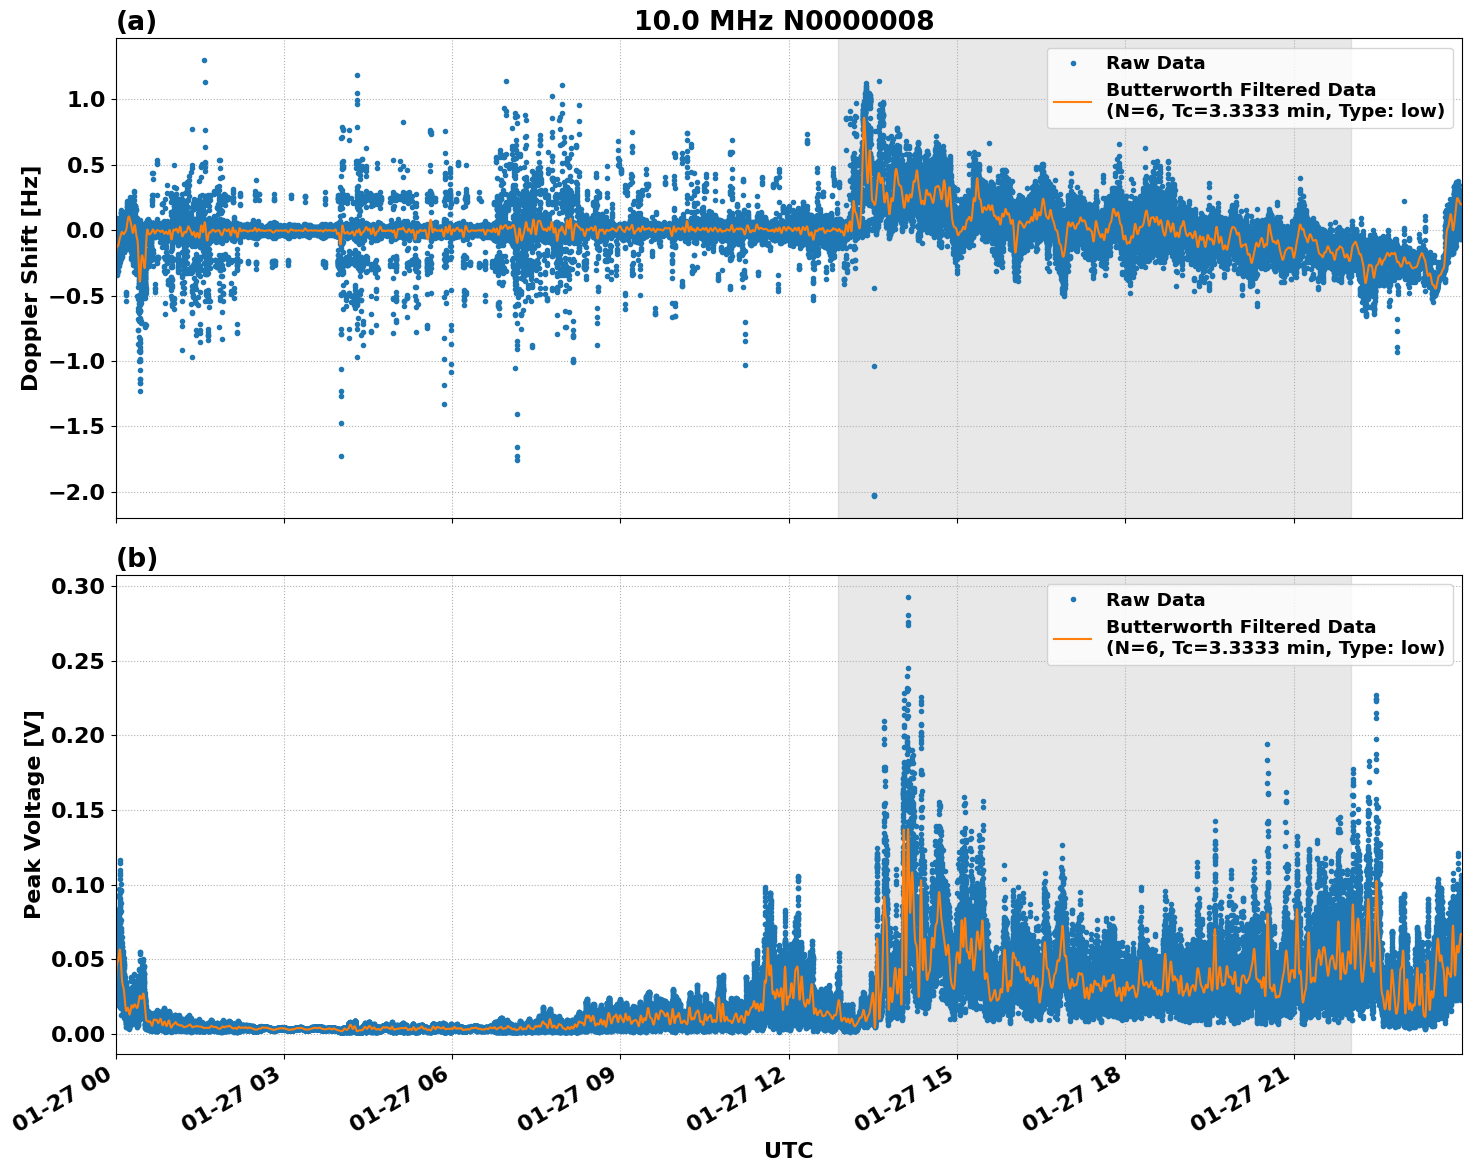Click "Butterworth Filtered Data" legend text in panel (b)
Screen dimensions: 1471x1172
(1240, 627)
